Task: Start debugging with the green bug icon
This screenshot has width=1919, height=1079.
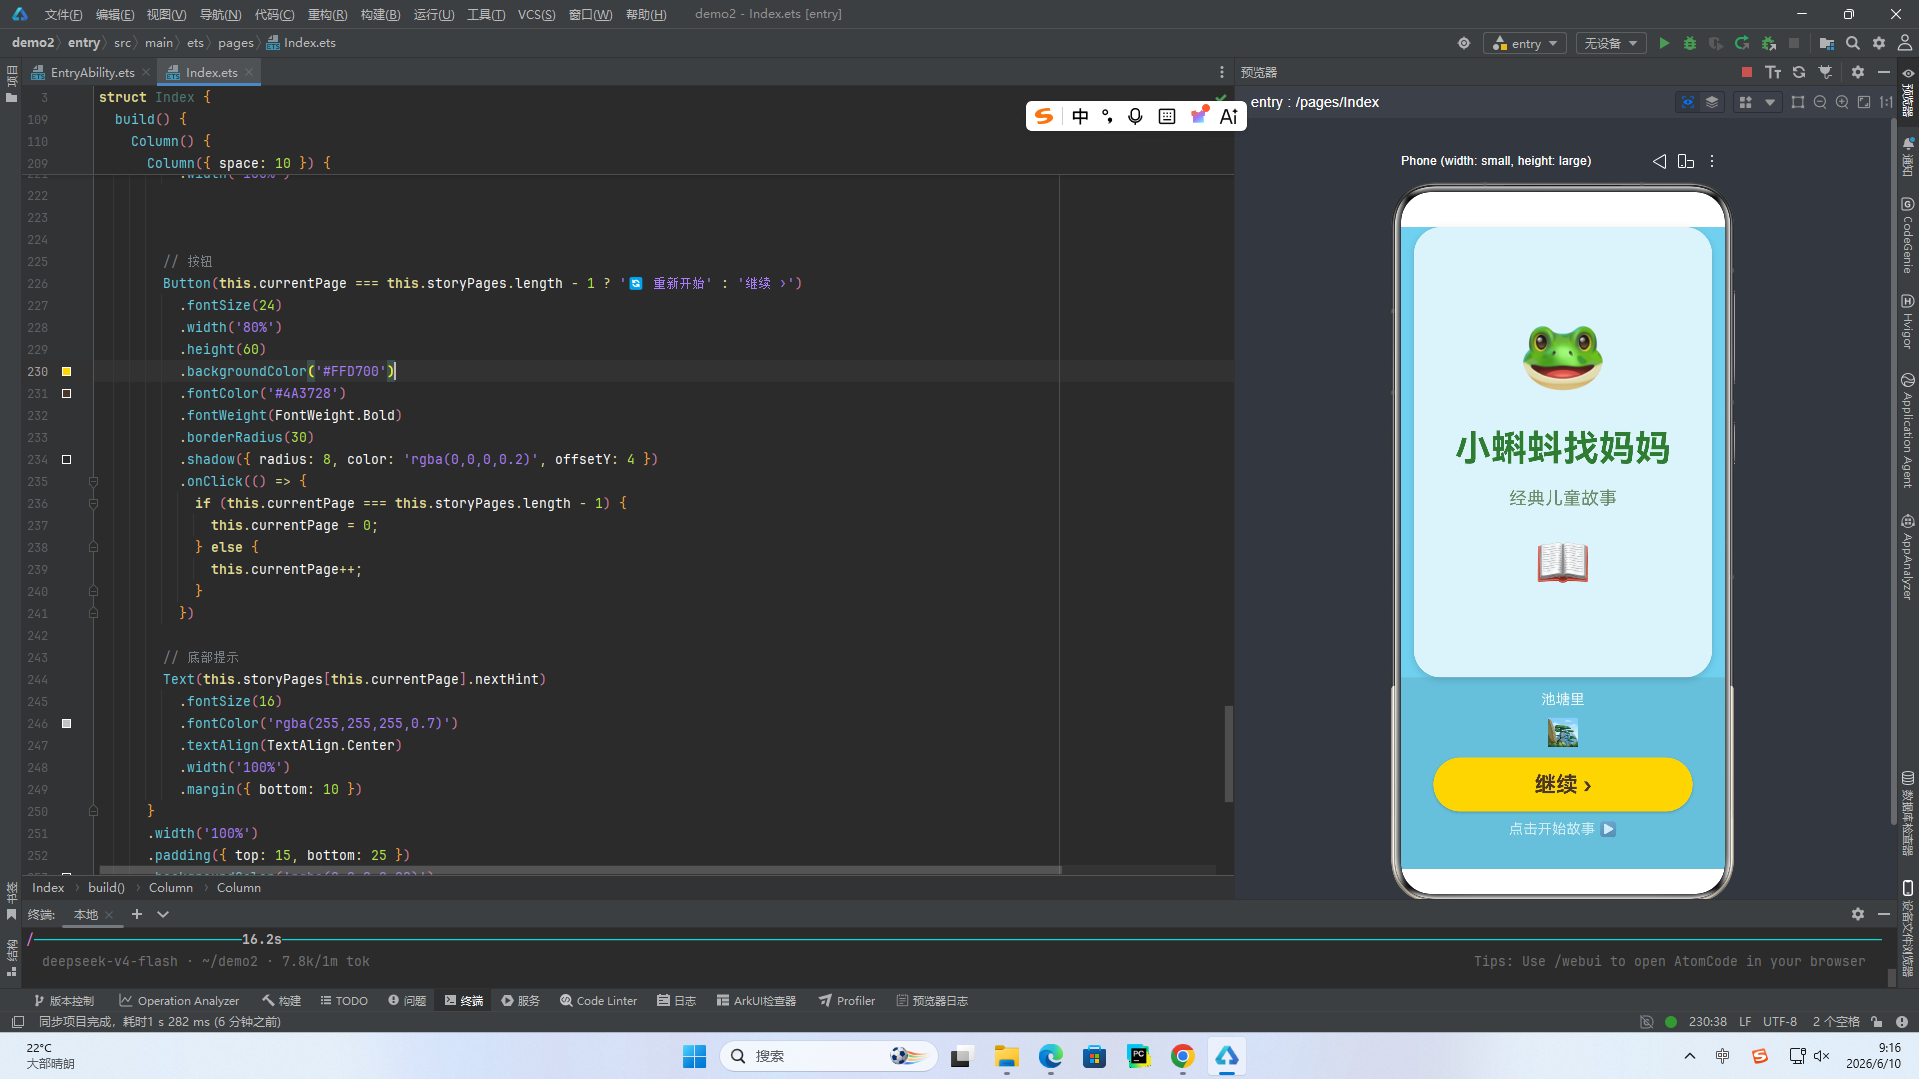Action: click(1690, 43)
